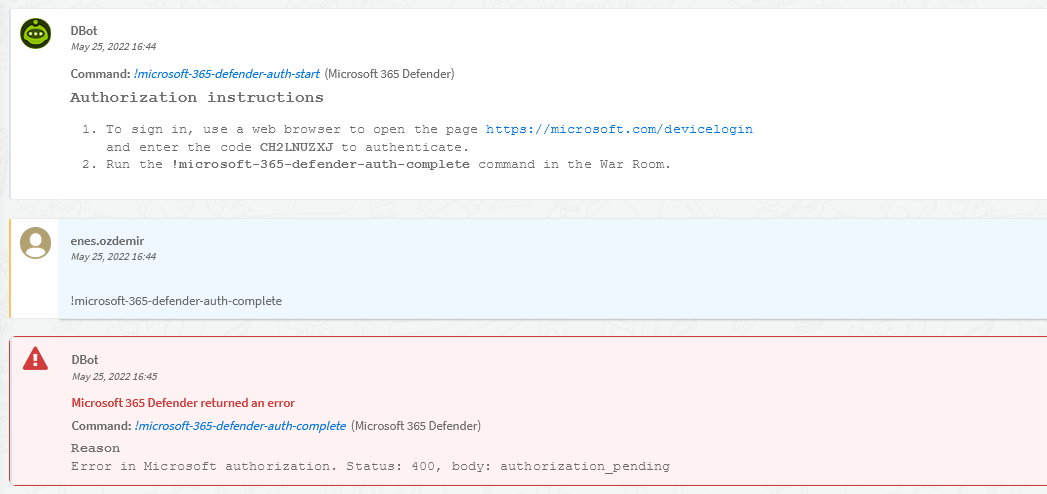
Task: Click enes.ozdemir's user avatar icon
Action: point(35,243)
